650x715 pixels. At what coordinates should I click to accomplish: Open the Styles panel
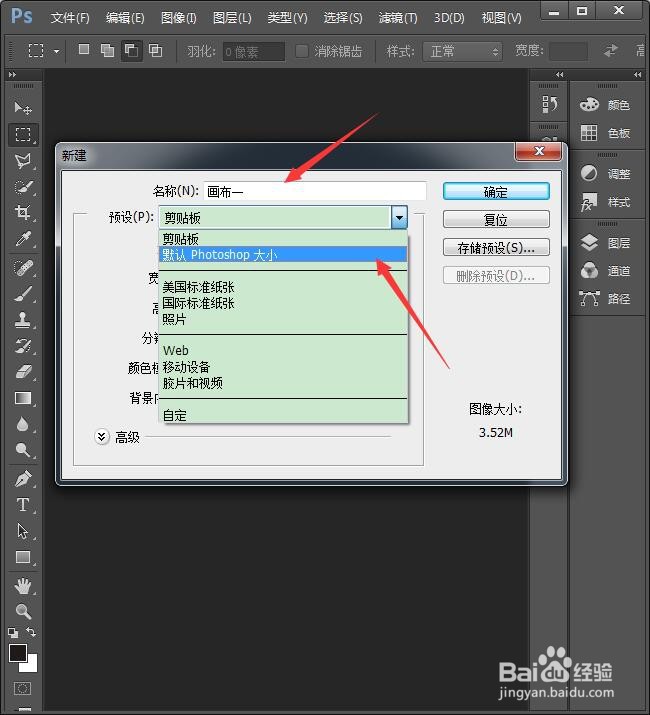click(606, 202)
